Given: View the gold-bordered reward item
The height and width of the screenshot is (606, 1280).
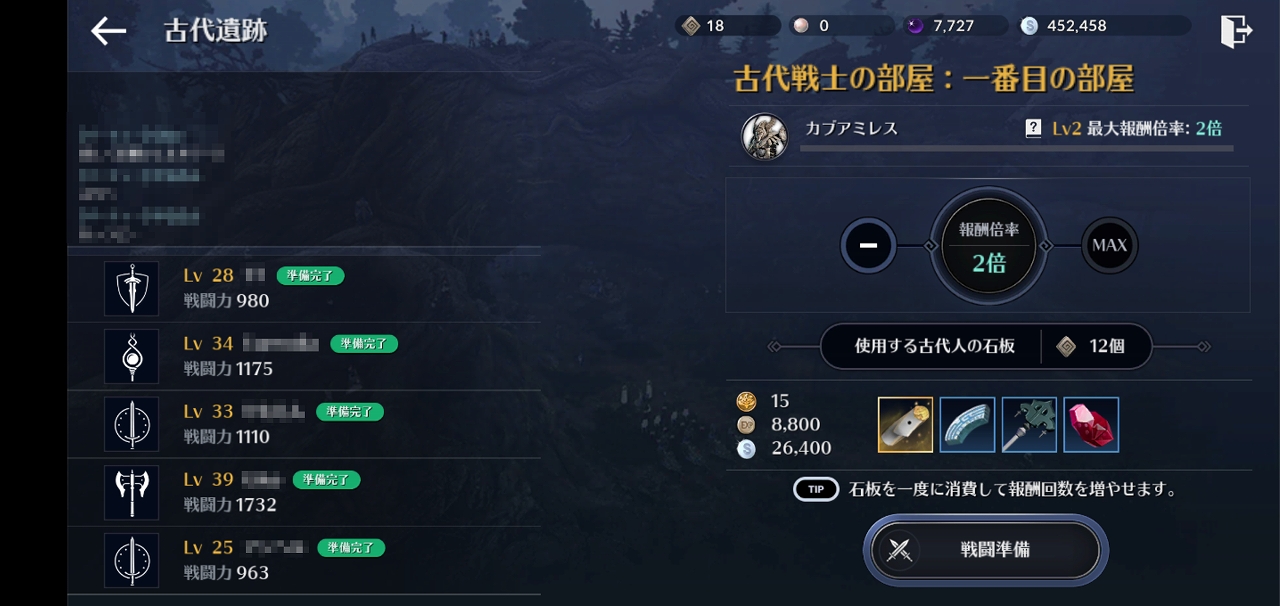Looking at the screenshot, I should pyautogui.click(x=906, y=425).
